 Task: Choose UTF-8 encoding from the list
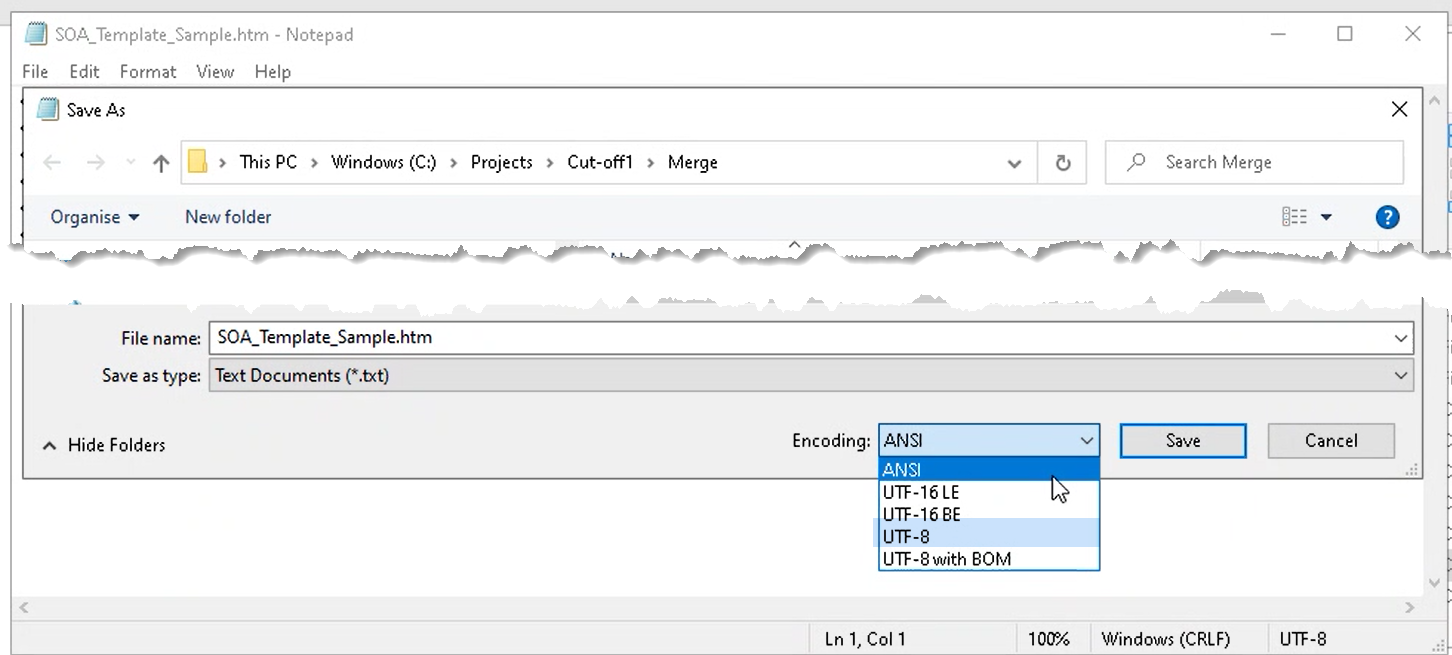[x=989, y=537]
